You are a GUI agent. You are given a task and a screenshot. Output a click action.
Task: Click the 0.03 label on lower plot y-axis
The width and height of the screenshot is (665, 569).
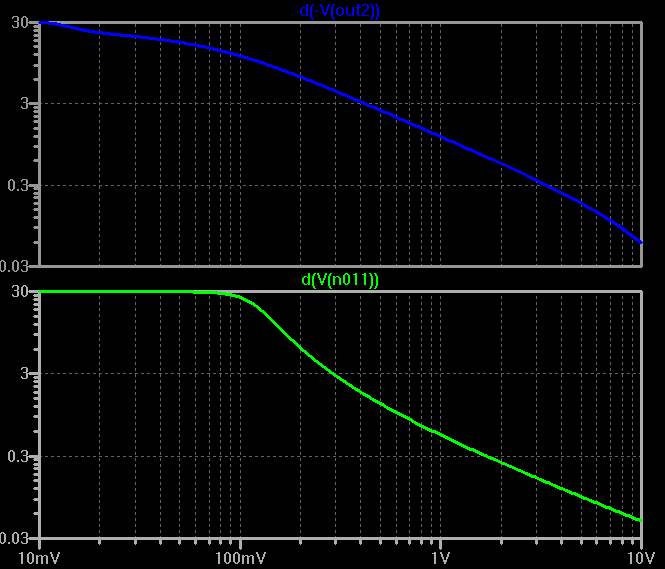click(x=14, y=538)
